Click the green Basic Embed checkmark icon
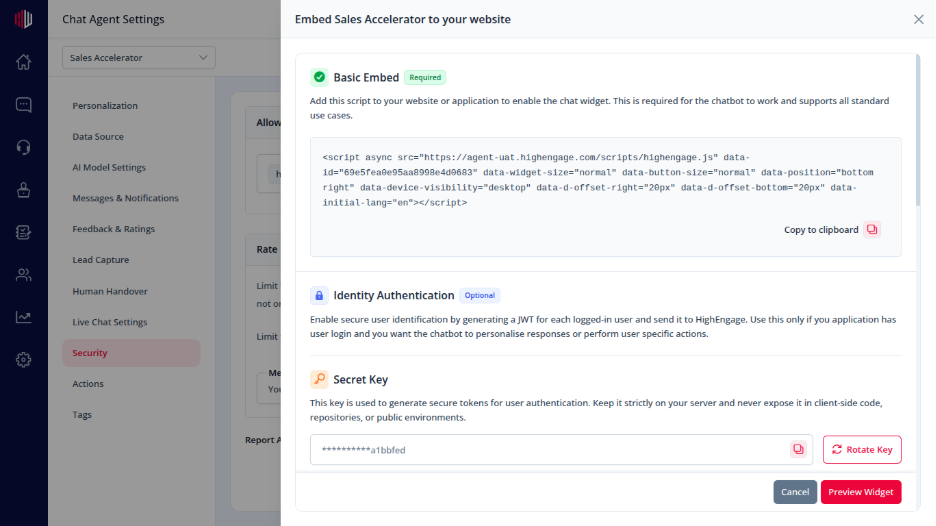 pyautogui.click(x=319, y=77)
